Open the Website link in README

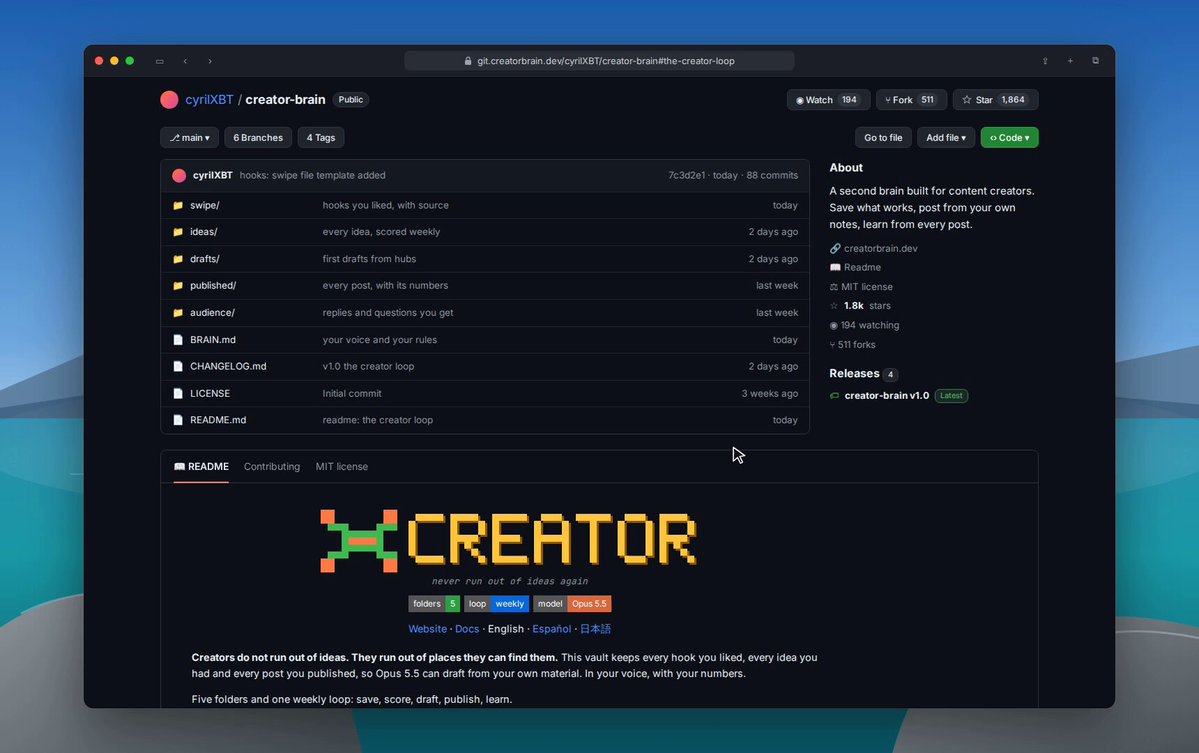point(427,629)
